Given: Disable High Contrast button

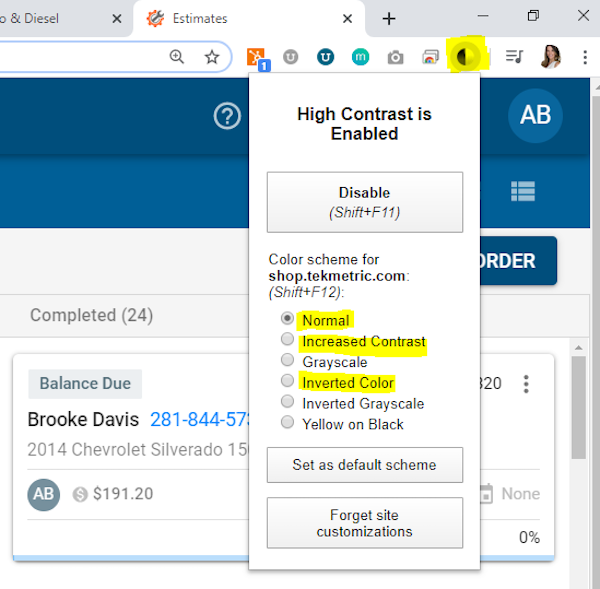Looking at the screenshot, I should tap(365, 202).
